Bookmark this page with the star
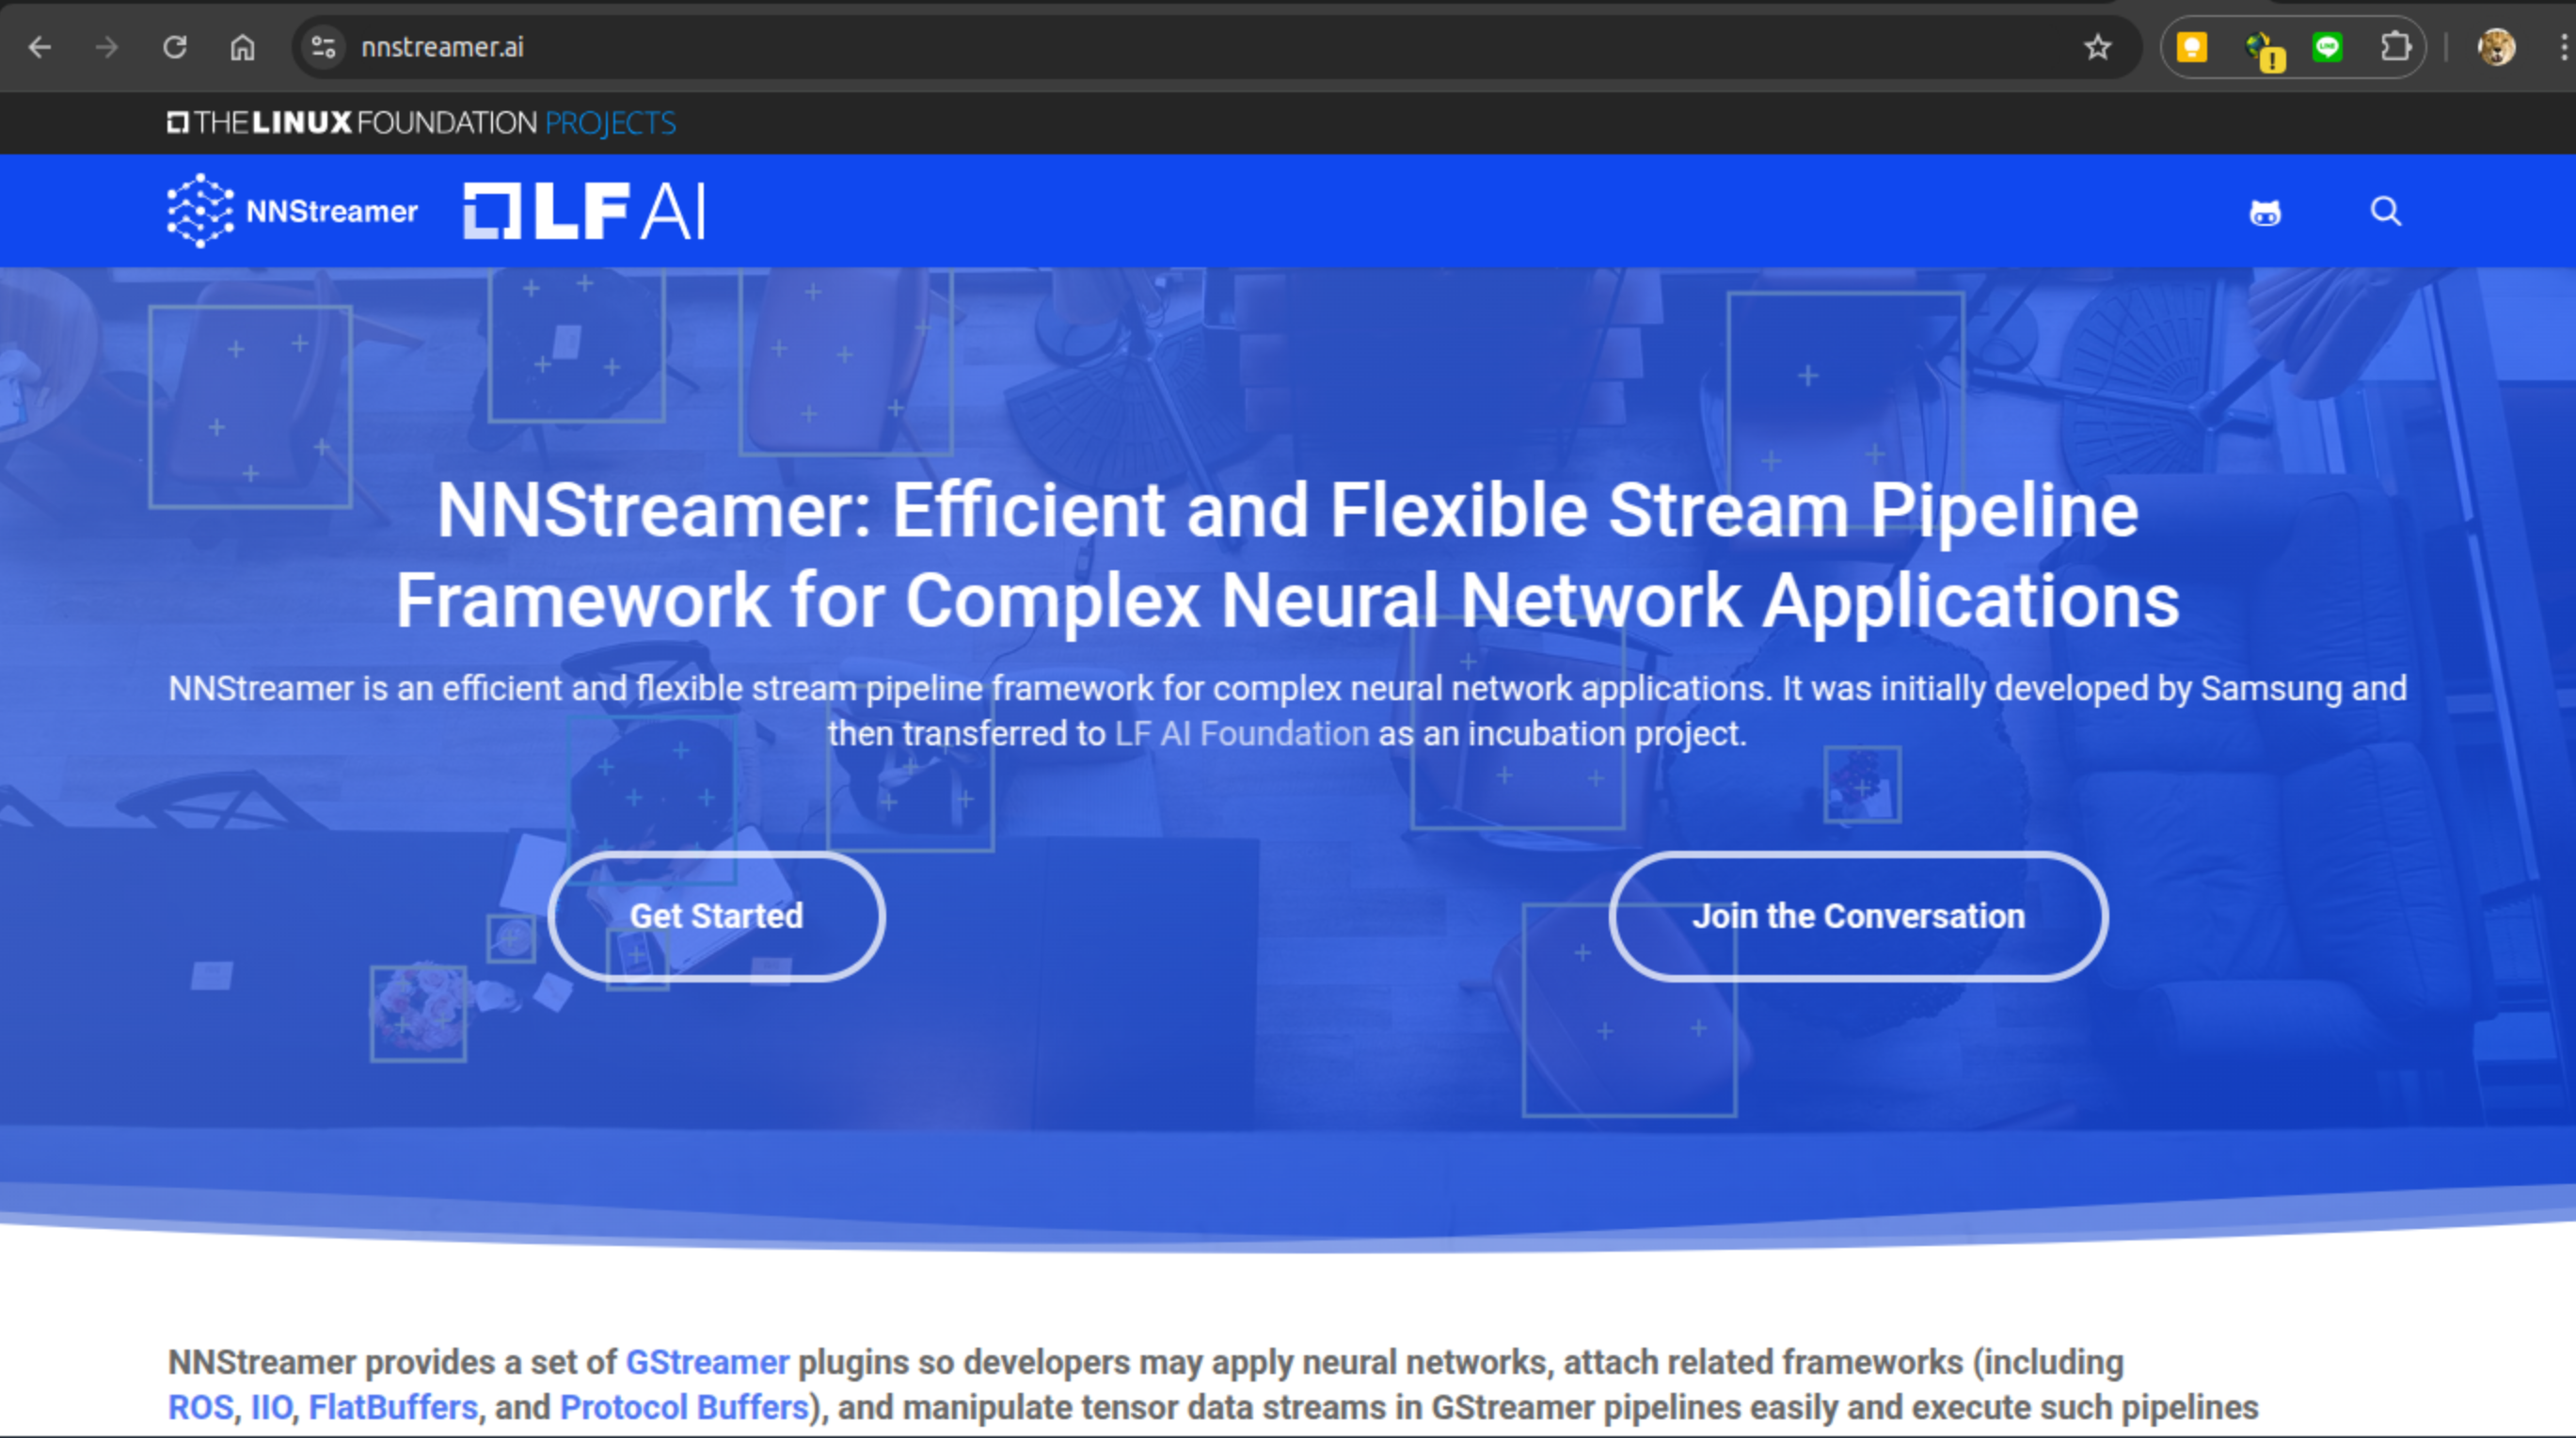The width and height of the screenshot is (2576, 1438). (2097, 47)
